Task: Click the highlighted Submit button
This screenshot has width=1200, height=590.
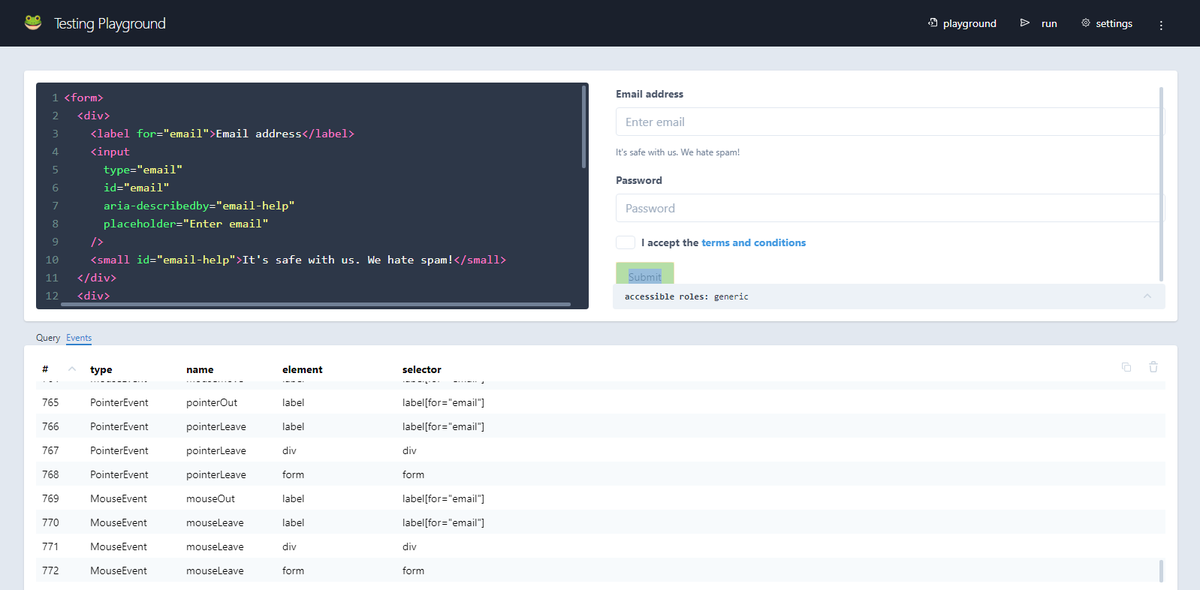Action: pos(644,272)
